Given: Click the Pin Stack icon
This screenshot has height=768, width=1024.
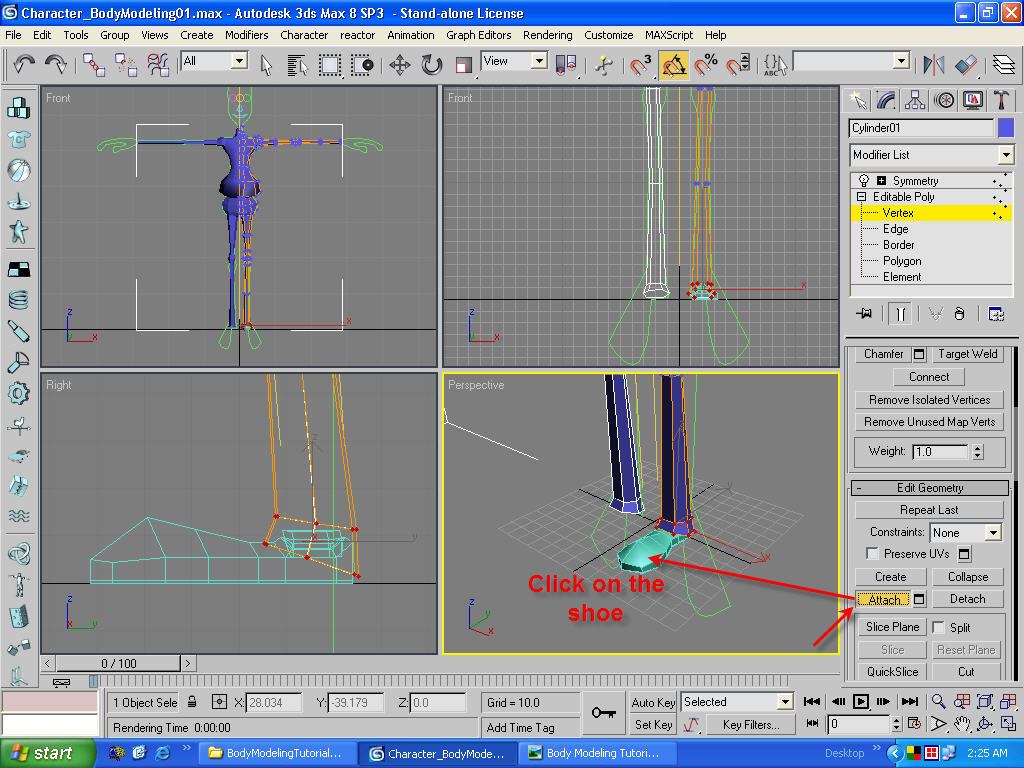Looking at the screenshot, I should (864, 314).
